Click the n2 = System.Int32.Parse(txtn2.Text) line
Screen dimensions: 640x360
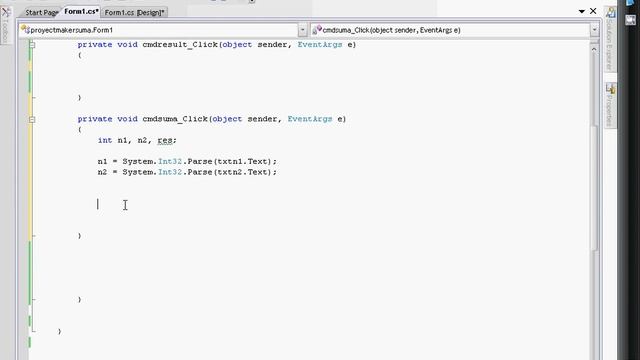[x=187, y=172]
